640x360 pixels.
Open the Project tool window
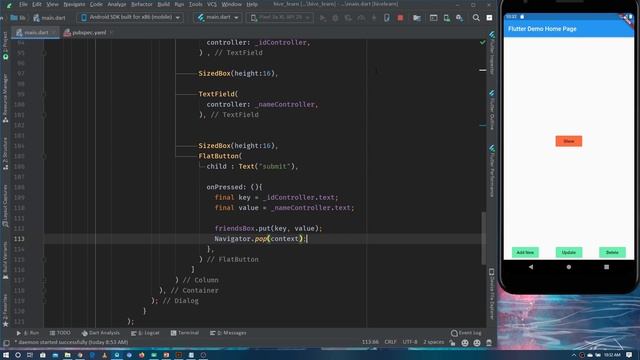5,45
